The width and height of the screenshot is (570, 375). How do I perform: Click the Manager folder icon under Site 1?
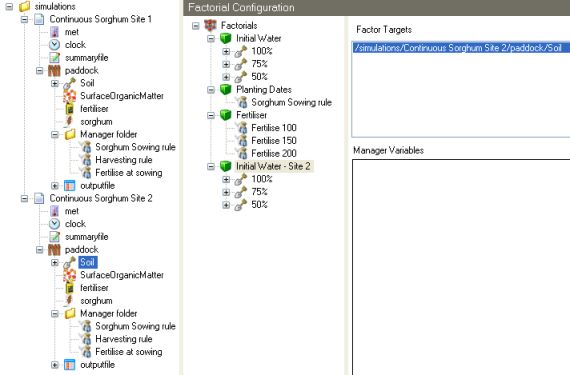pyautogui.click(x=70, y=134)
